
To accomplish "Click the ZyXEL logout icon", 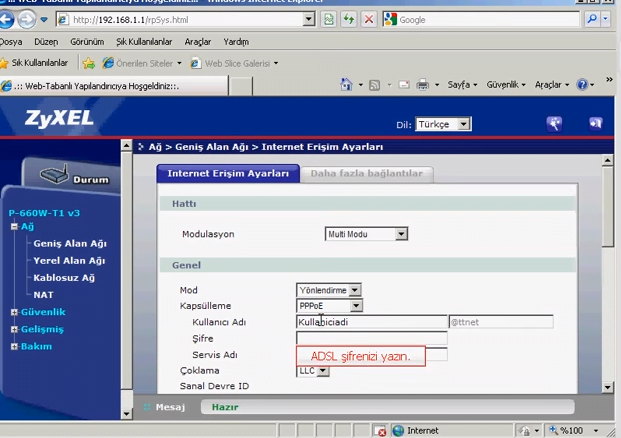I will [x=595, y=124].
